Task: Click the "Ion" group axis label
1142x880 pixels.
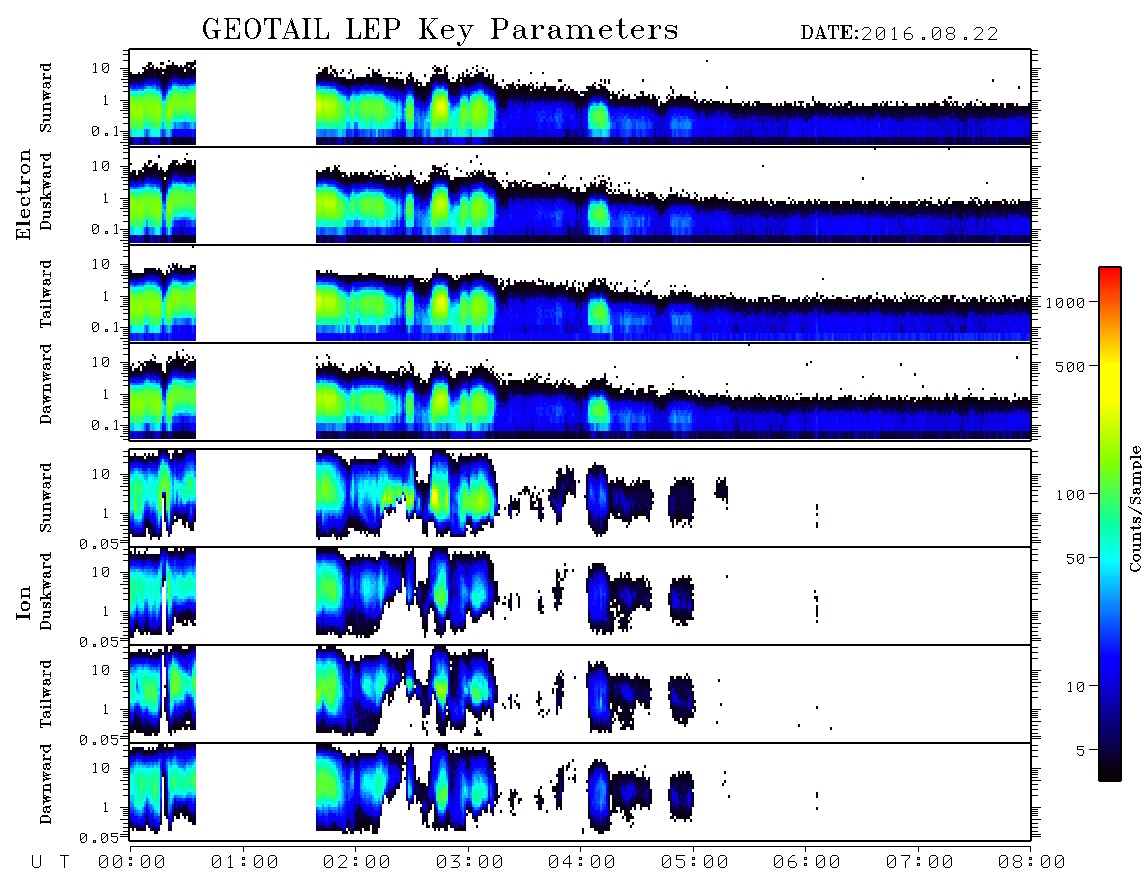Action: coord(23,603)
